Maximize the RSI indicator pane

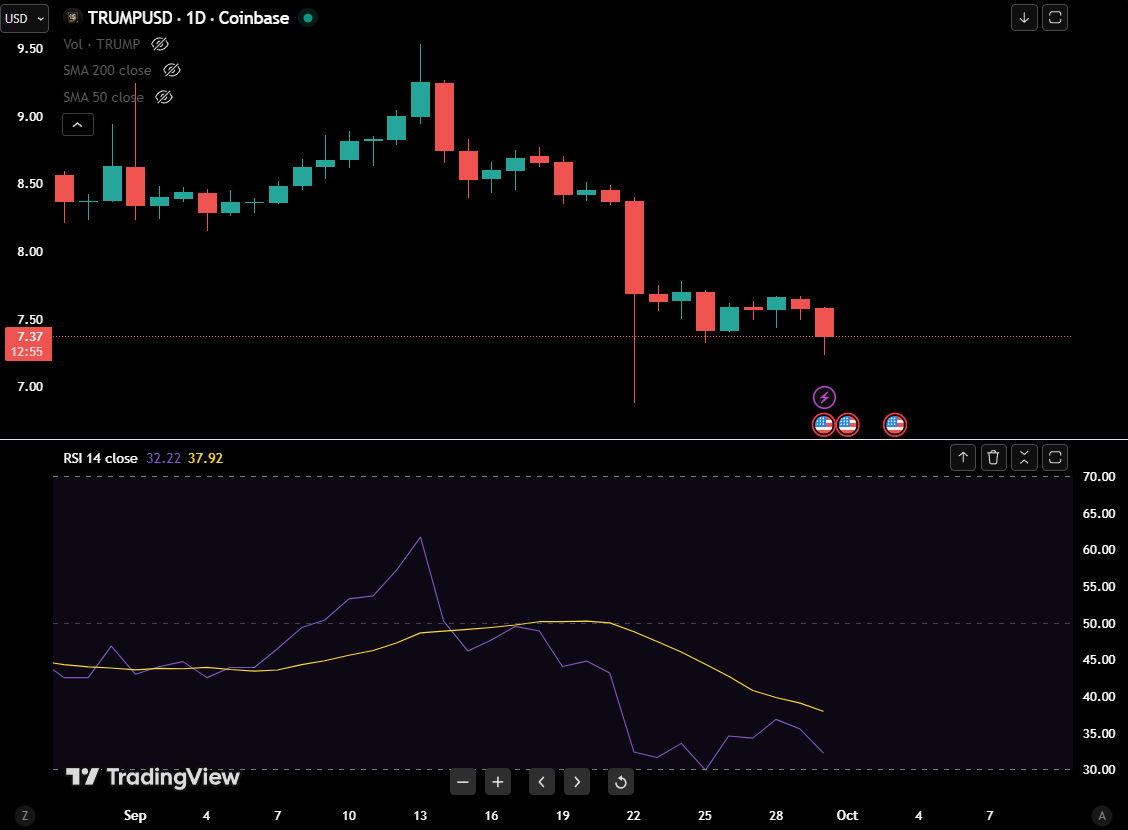(1054, 458)
